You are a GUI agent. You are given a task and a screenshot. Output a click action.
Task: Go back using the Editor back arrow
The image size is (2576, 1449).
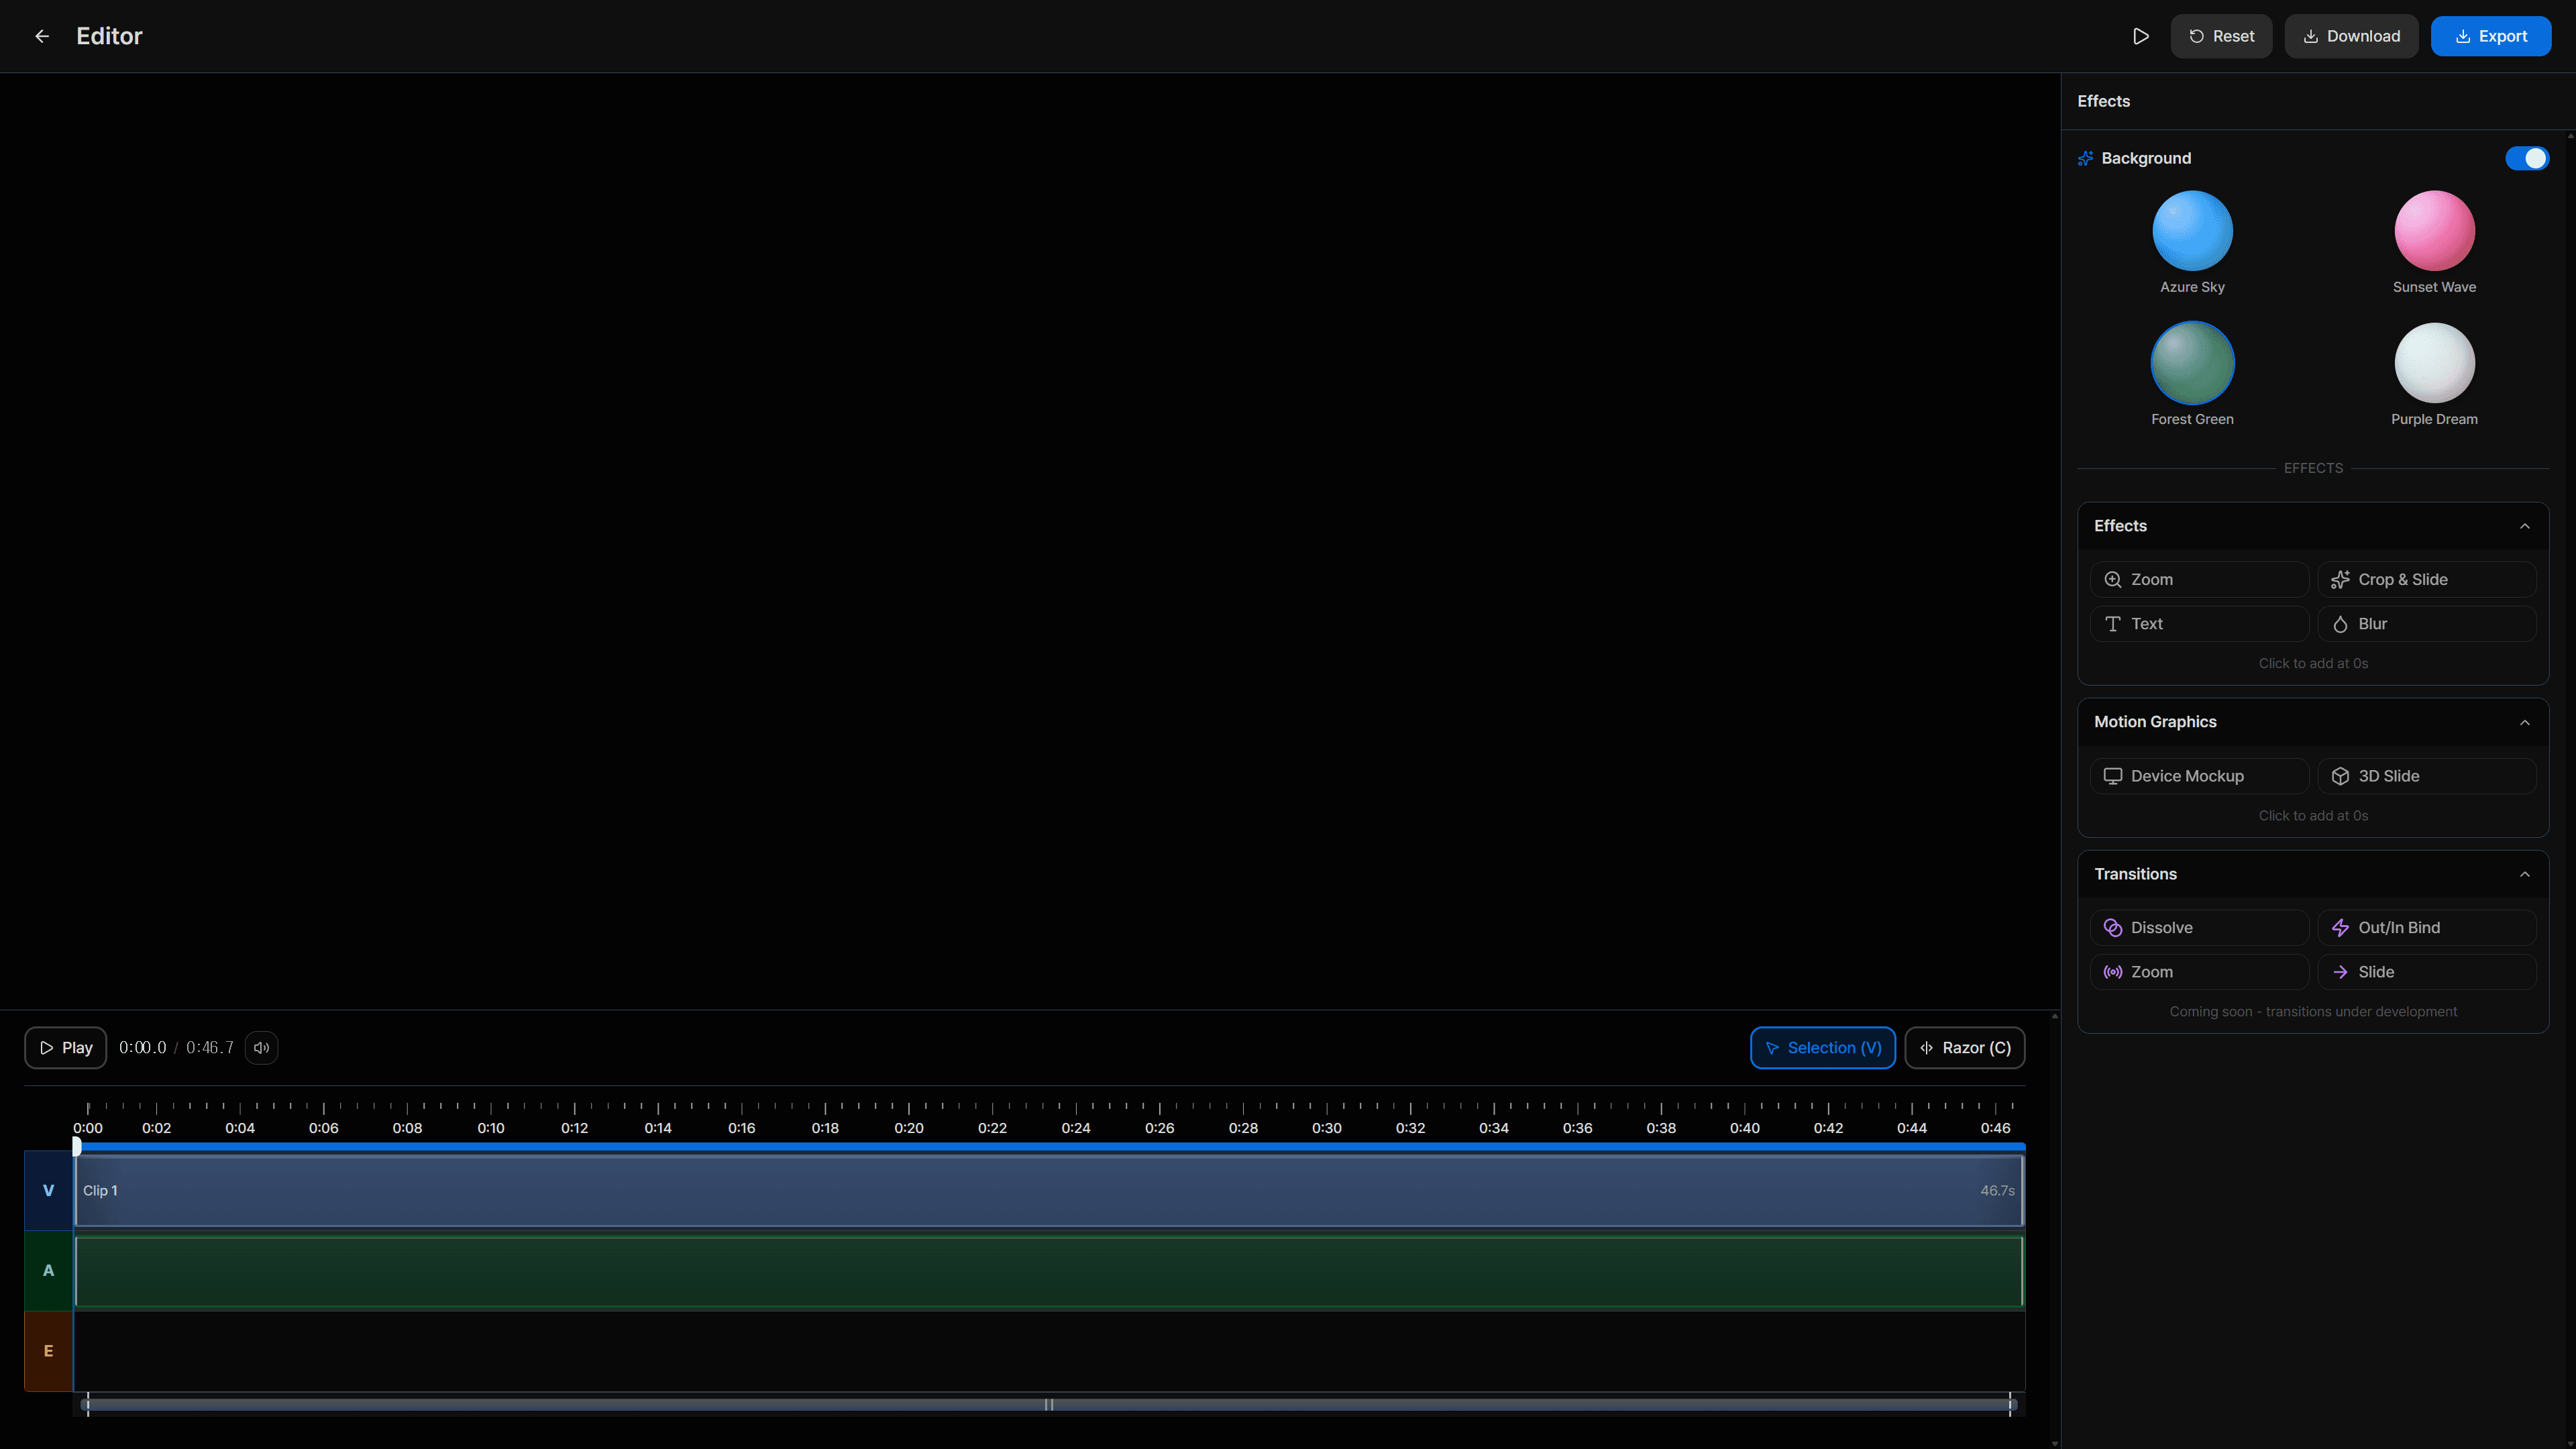(x=42, y=36)
